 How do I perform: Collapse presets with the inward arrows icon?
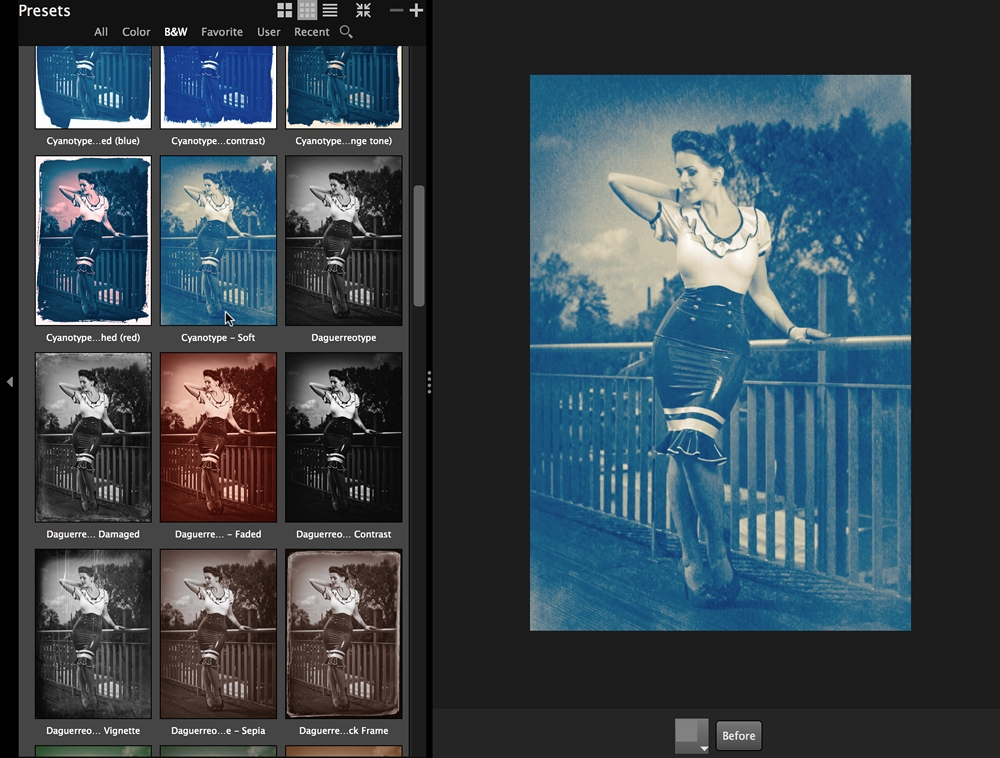coord(364,10)
